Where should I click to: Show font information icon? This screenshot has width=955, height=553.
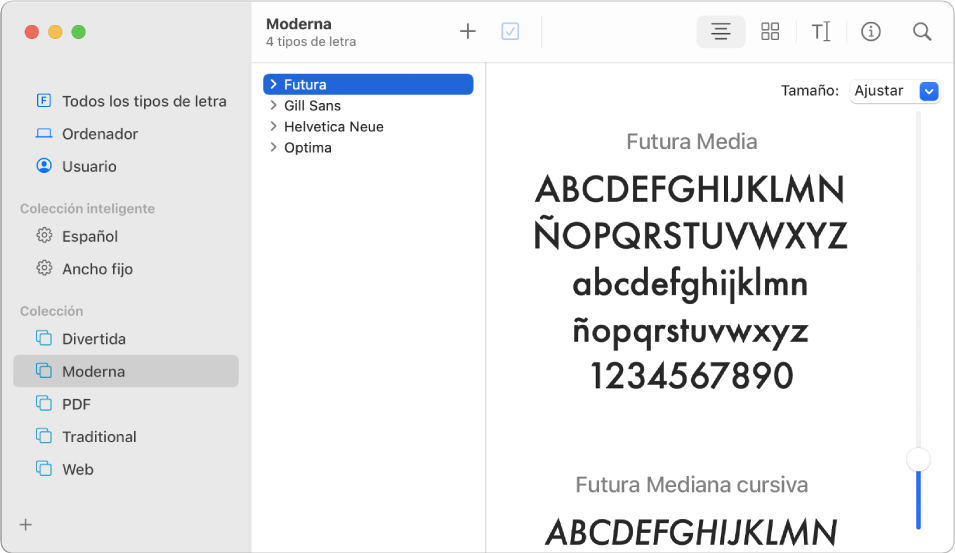870,31
